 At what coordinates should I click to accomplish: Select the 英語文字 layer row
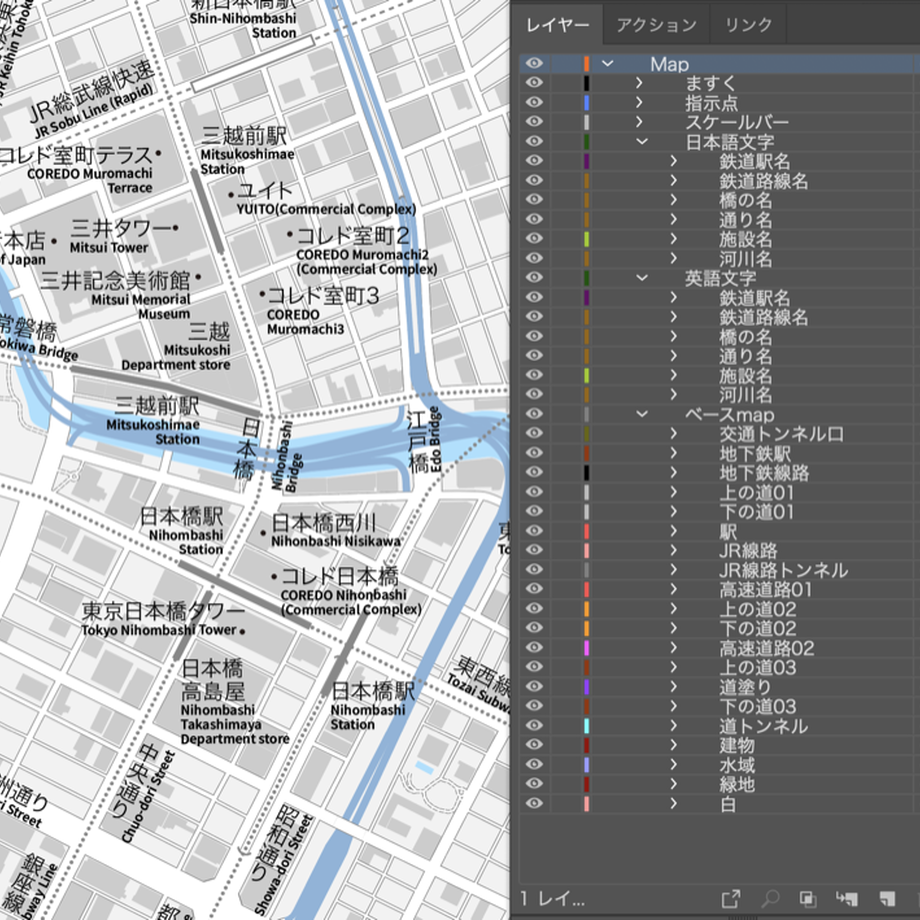[719, 278]
